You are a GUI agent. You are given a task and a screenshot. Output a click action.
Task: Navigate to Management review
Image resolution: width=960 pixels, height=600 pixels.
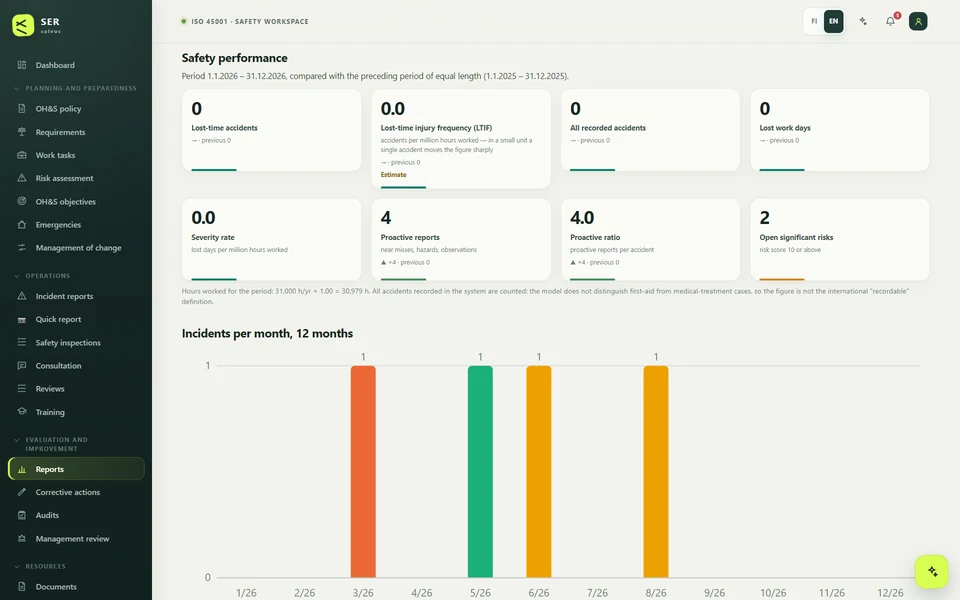coord(76,539)
